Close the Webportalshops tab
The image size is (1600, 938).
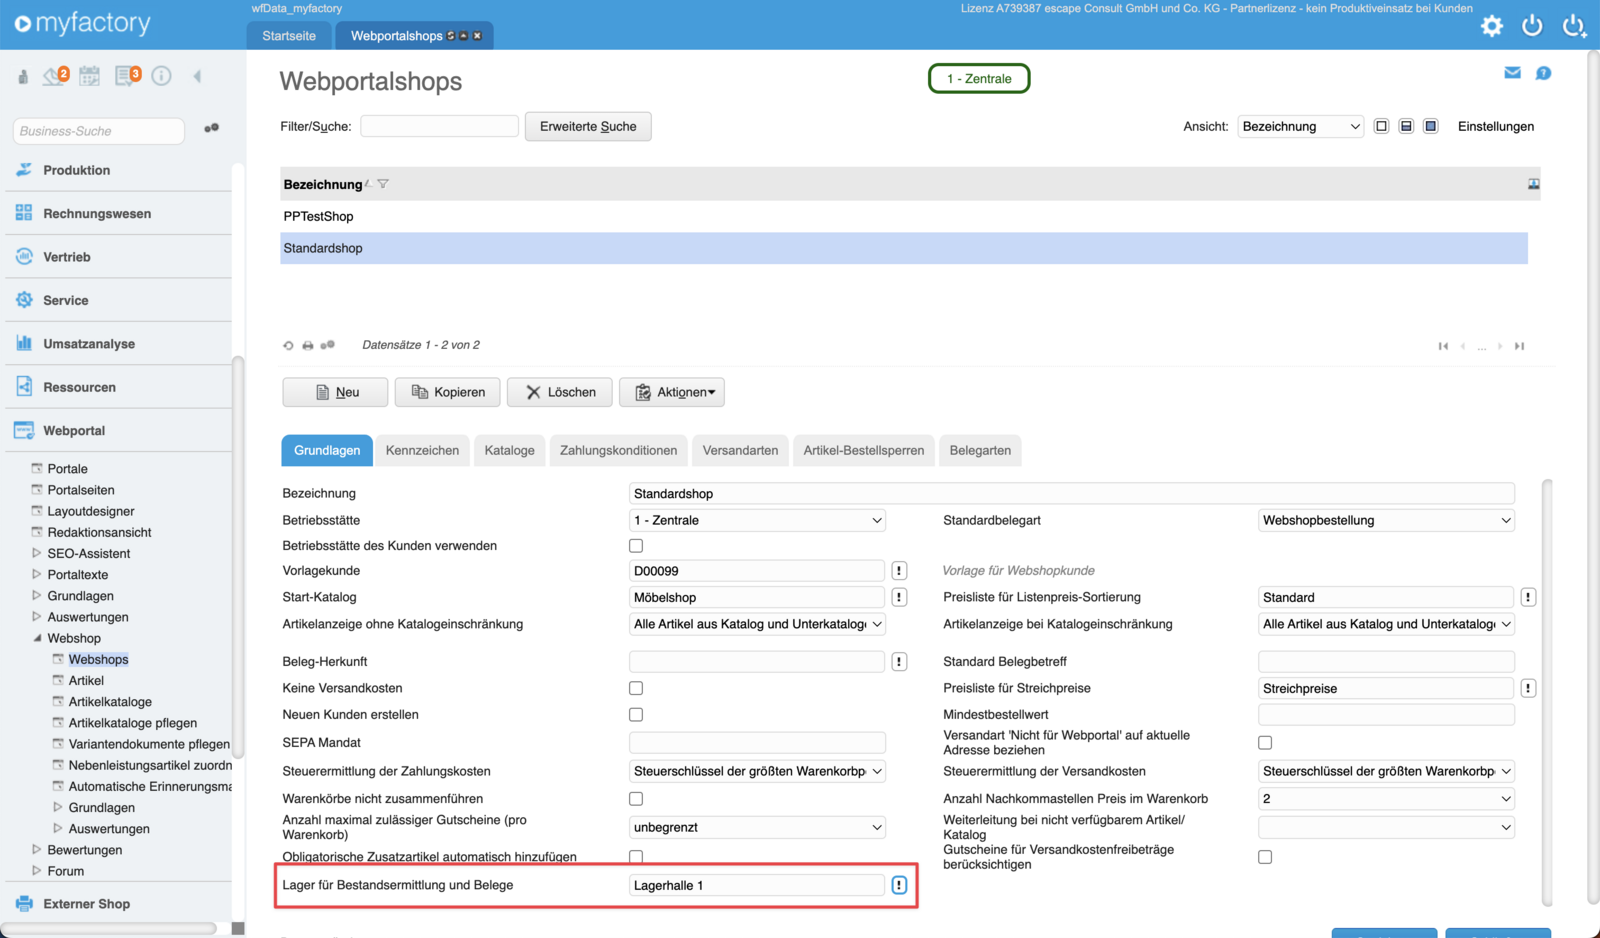[x=477, y=36]
